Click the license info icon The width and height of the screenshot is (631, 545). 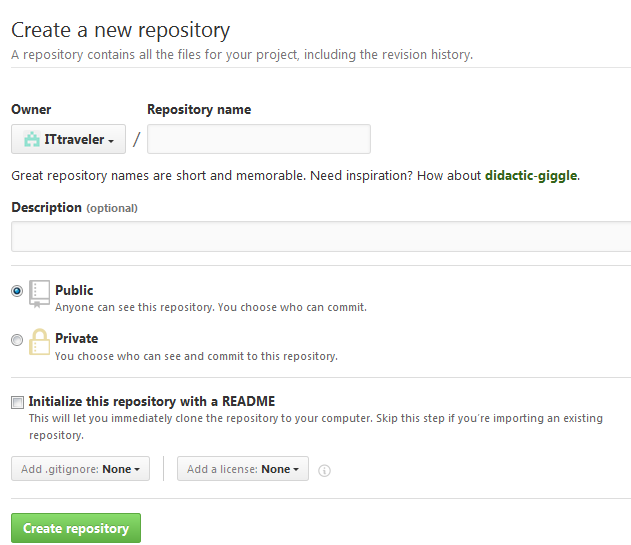[324, 470]
